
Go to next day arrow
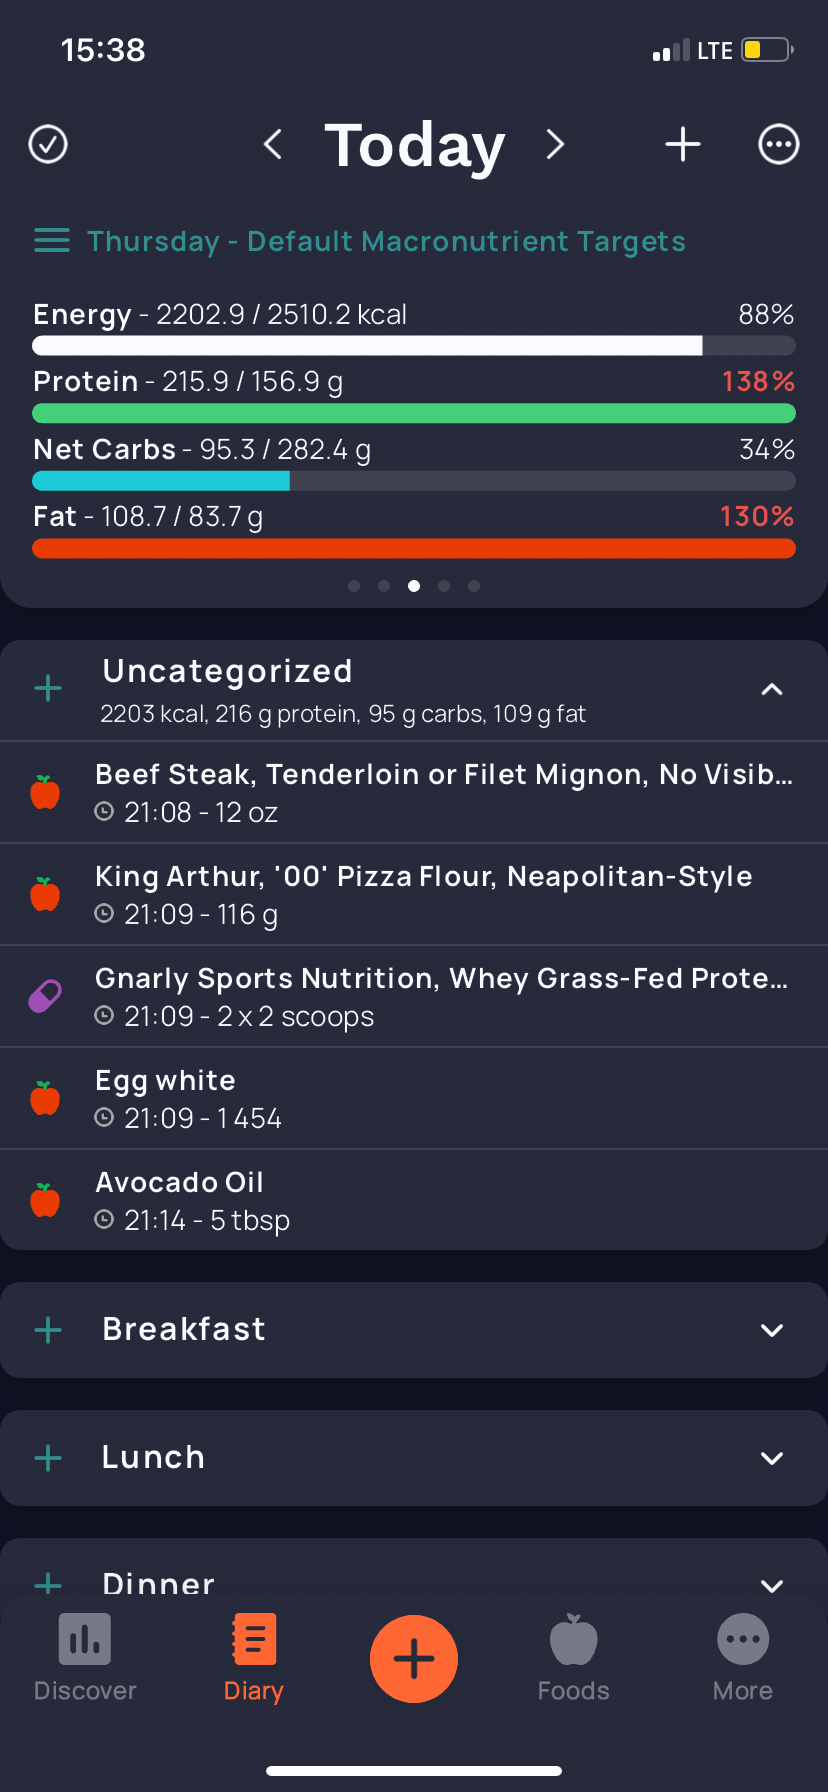click(555, 144)
